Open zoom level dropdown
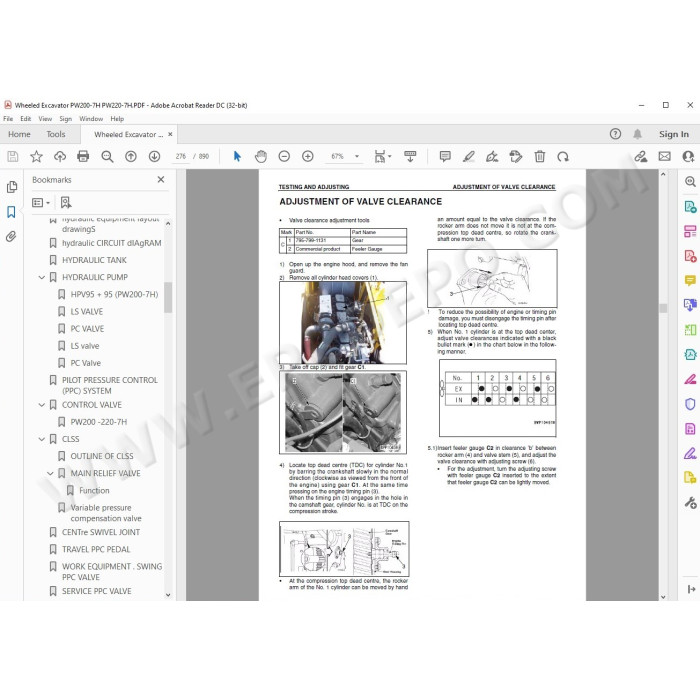The image size is (700, 700). pyautogui.click(x=357, y=156)
